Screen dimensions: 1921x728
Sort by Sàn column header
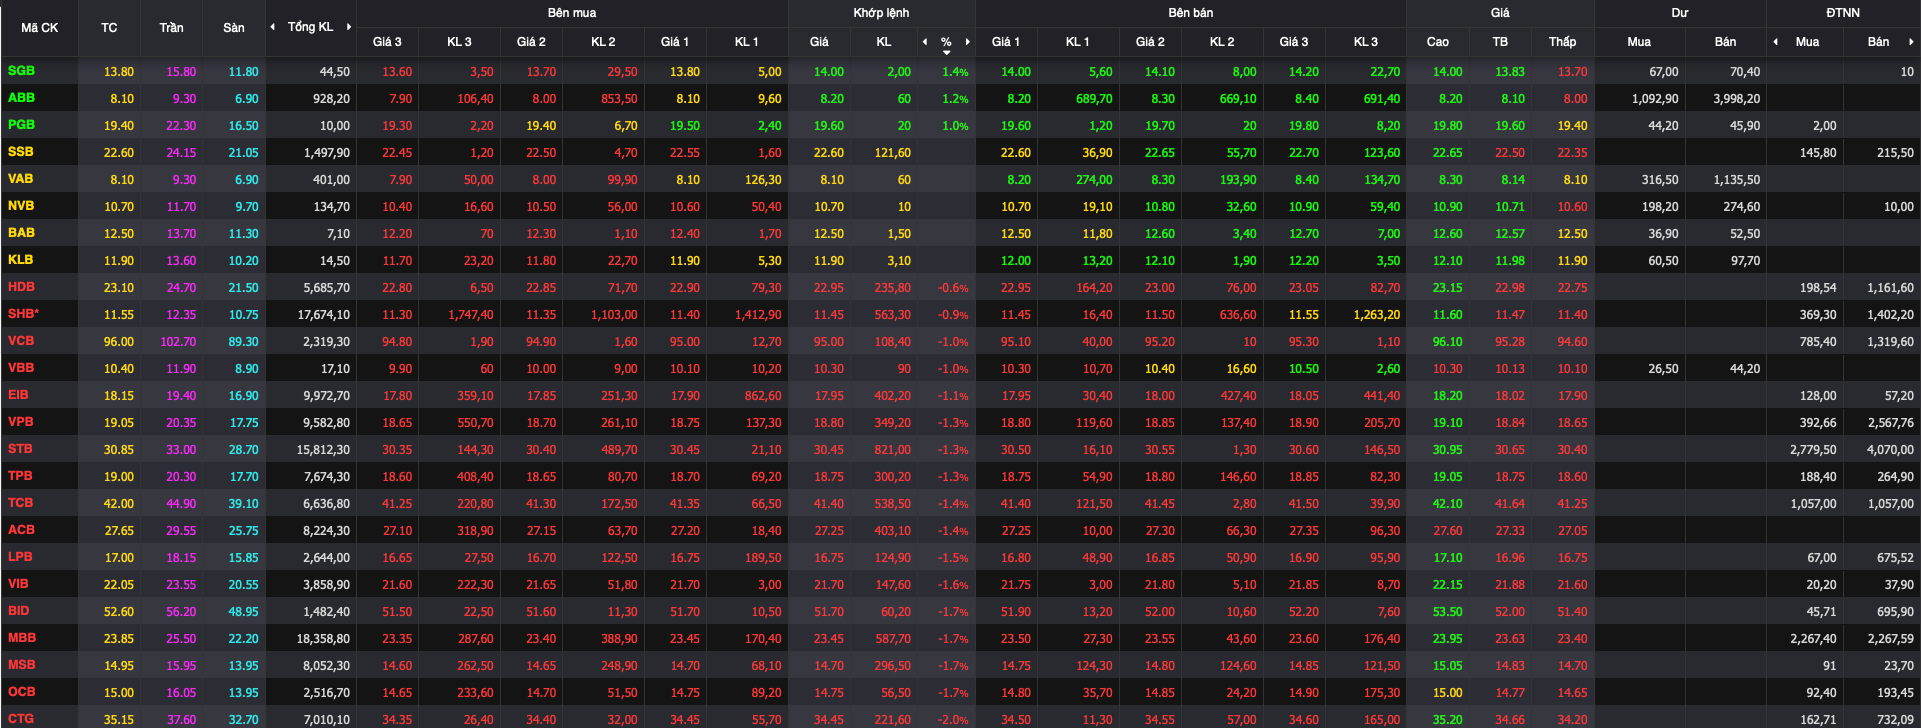[x=234, y=28]
